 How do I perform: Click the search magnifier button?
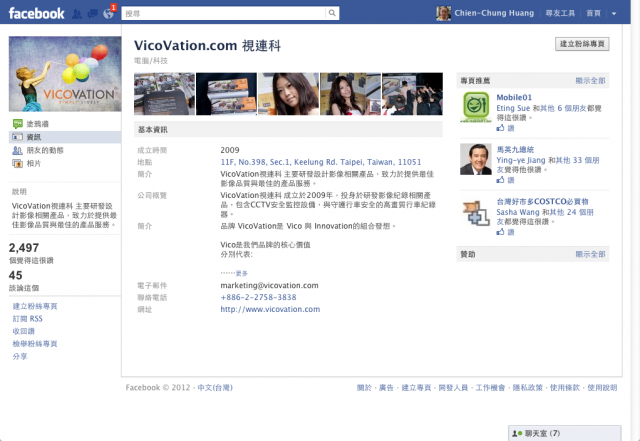tap(332, 13)
